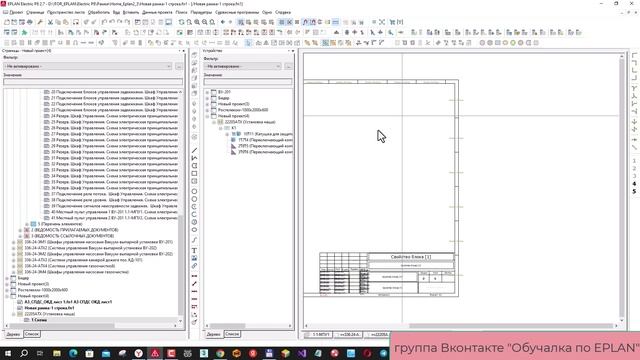Open the Справка menu
The image size is (640, 360).
point(283,12)
